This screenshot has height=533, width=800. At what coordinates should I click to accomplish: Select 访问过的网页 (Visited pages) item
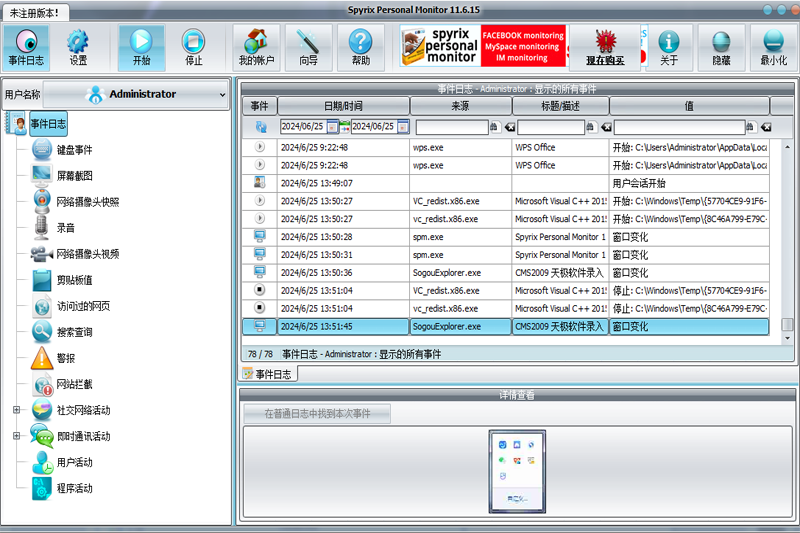(x=71, y=306)
